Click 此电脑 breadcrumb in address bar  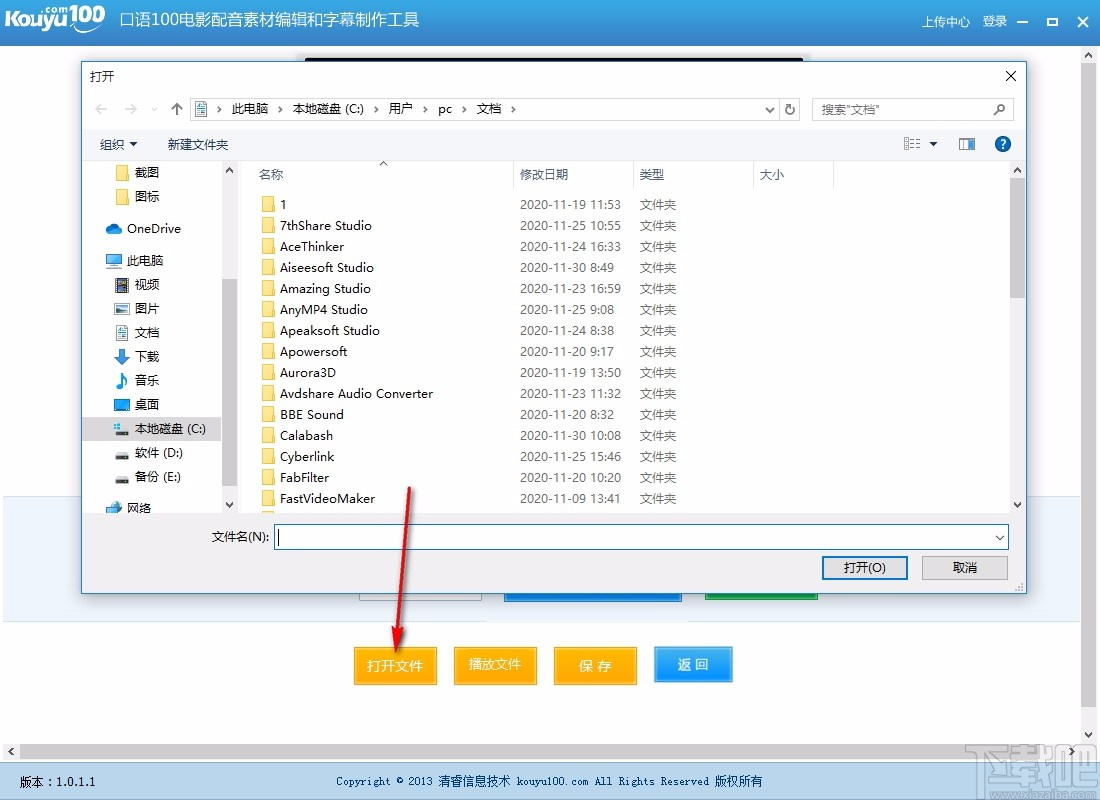[x=250, y=109]
